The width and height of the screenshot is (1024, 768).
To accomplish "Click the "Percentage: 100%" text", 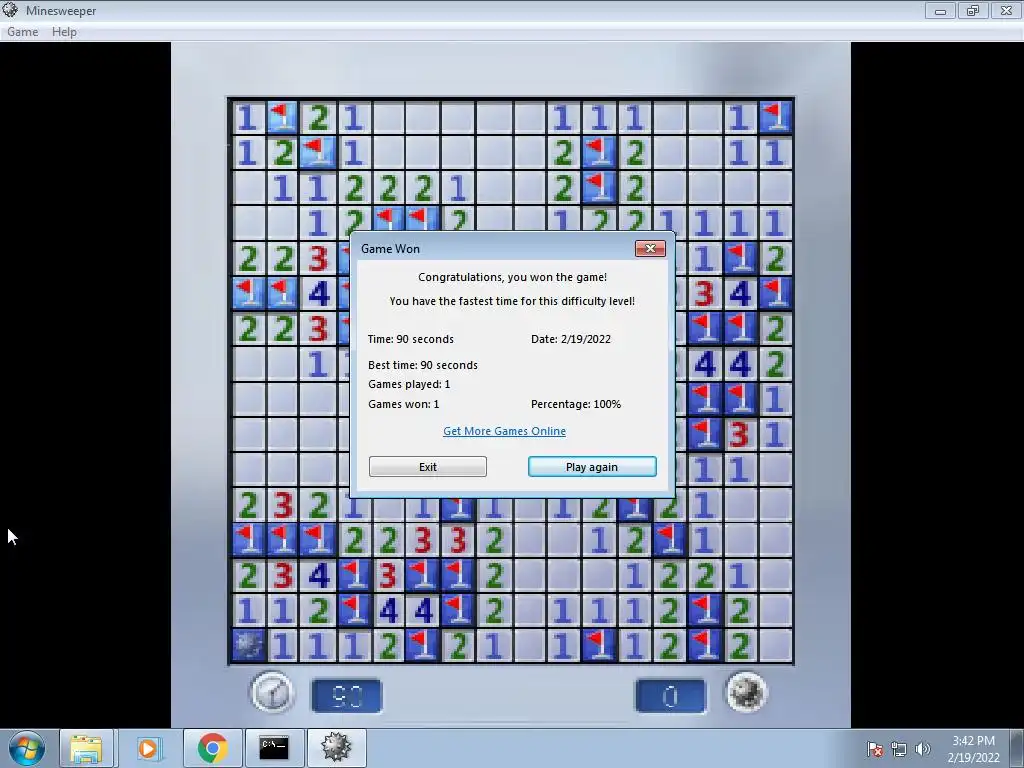I will tap(576, 404).
